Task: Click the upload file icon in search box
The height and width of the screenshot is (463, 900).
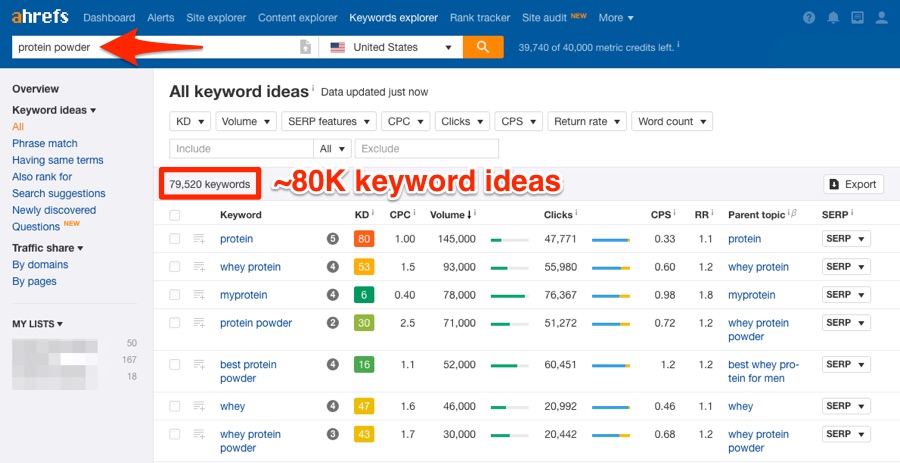Action: [306, 47]
